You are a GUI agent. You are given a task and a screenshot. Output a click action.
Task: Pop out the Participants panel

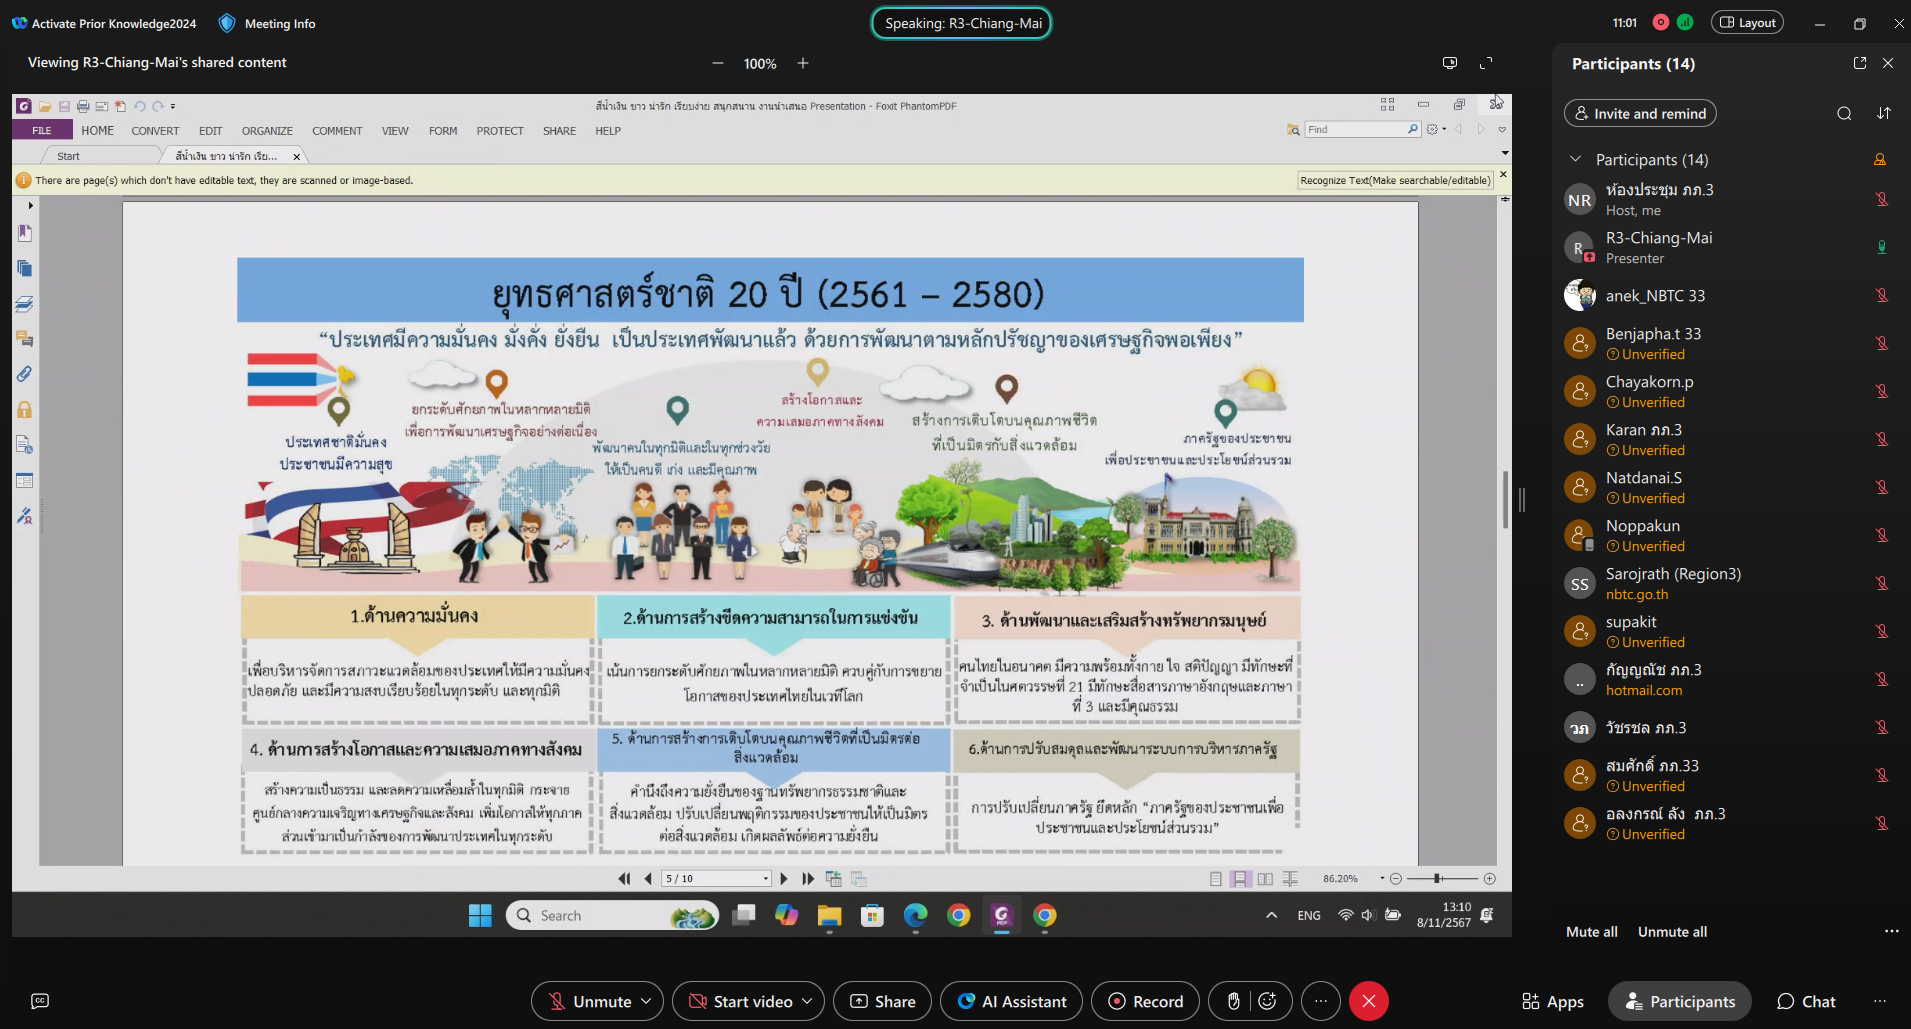(x=1860, y=63)
